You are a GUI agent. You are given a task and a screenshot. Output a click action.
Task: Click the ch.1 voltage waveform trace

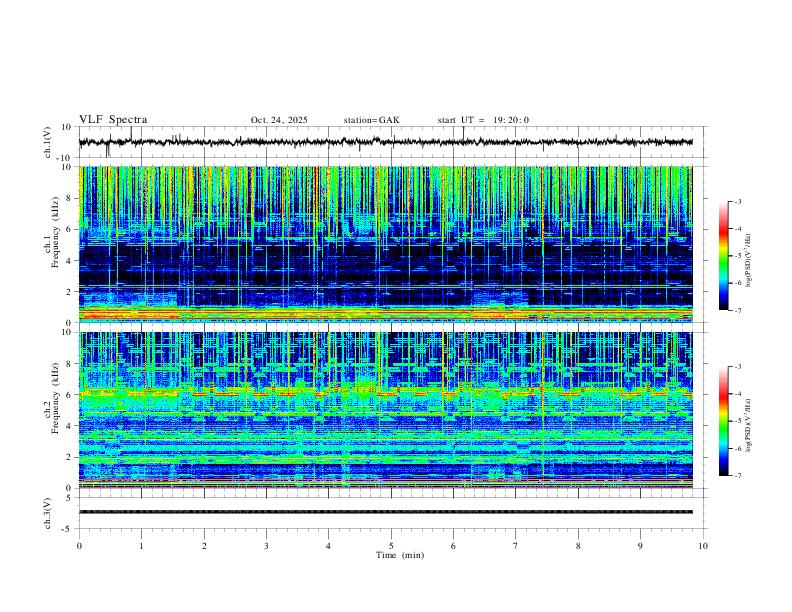point(385,142)
